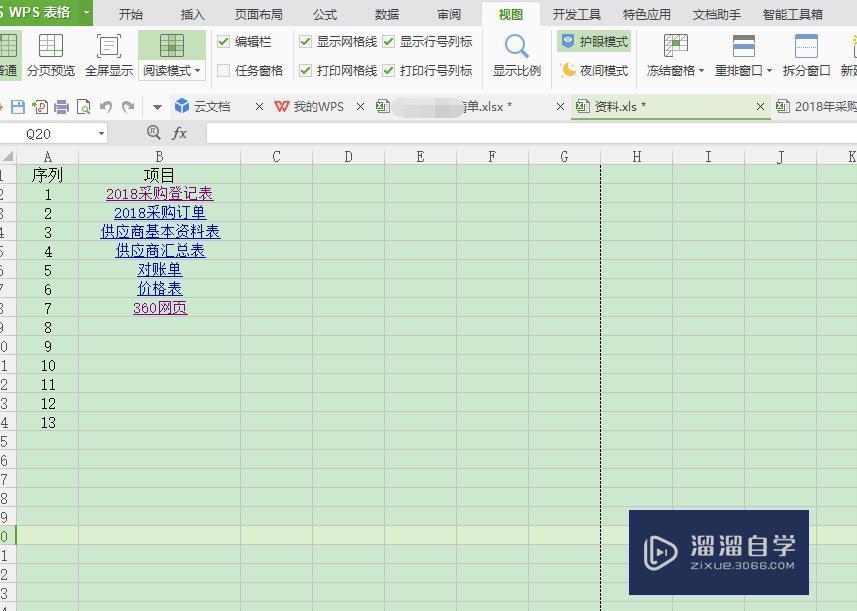857x611 pixels.
Task: Follow the 对账单 hyperlink in cell B5
Action: [159, 270]
